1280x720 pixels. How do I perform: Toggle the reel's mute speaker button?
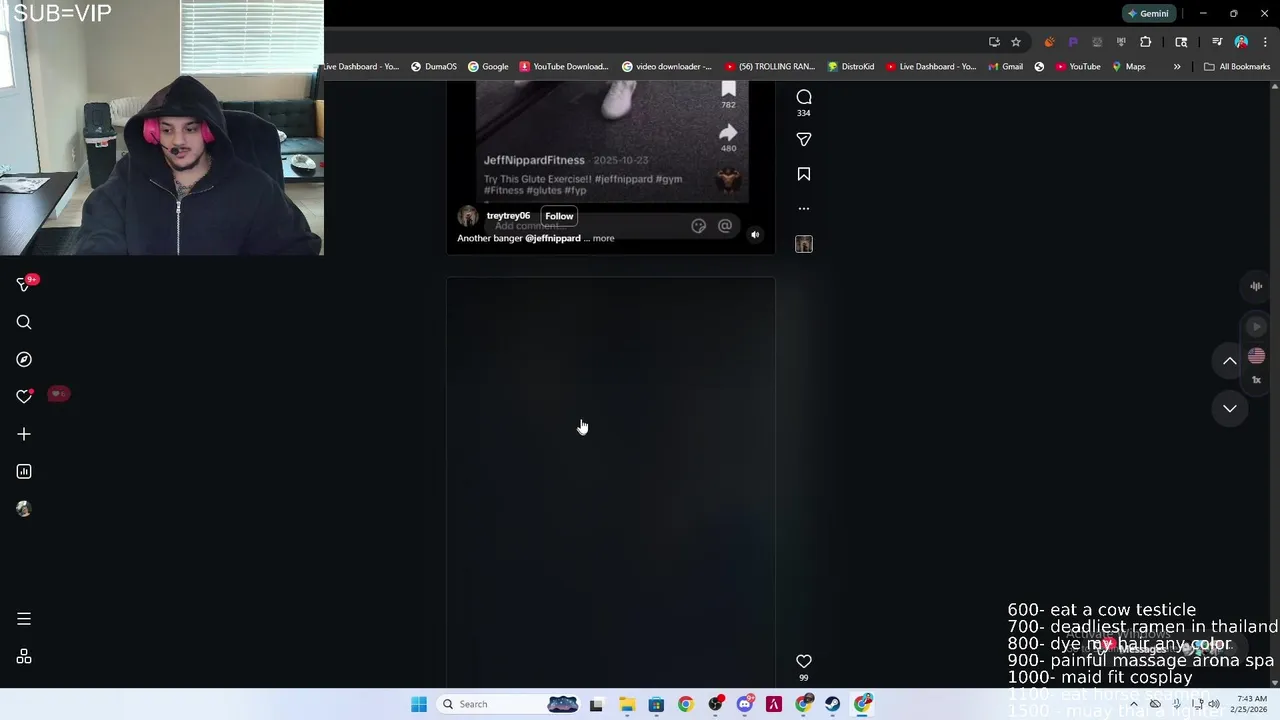click(x=755, y=235)
